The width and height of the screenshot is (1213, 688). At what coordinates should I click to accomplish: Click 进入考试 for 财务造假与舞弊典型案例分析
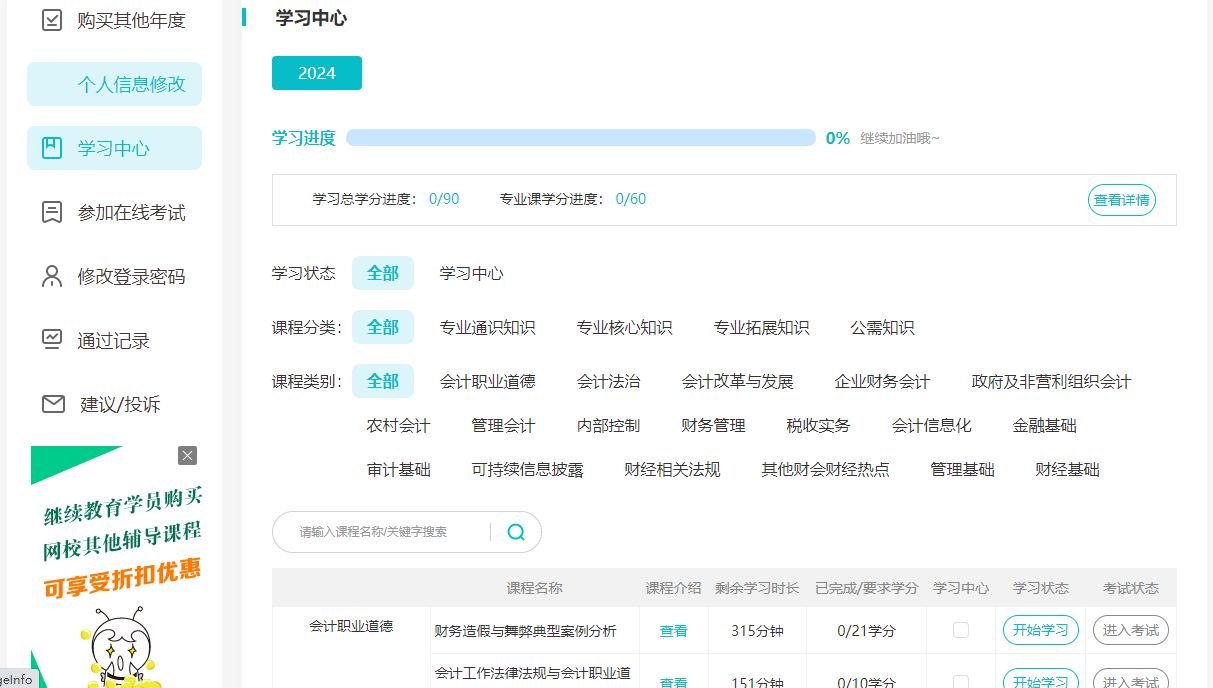[x=1130, y=630]
